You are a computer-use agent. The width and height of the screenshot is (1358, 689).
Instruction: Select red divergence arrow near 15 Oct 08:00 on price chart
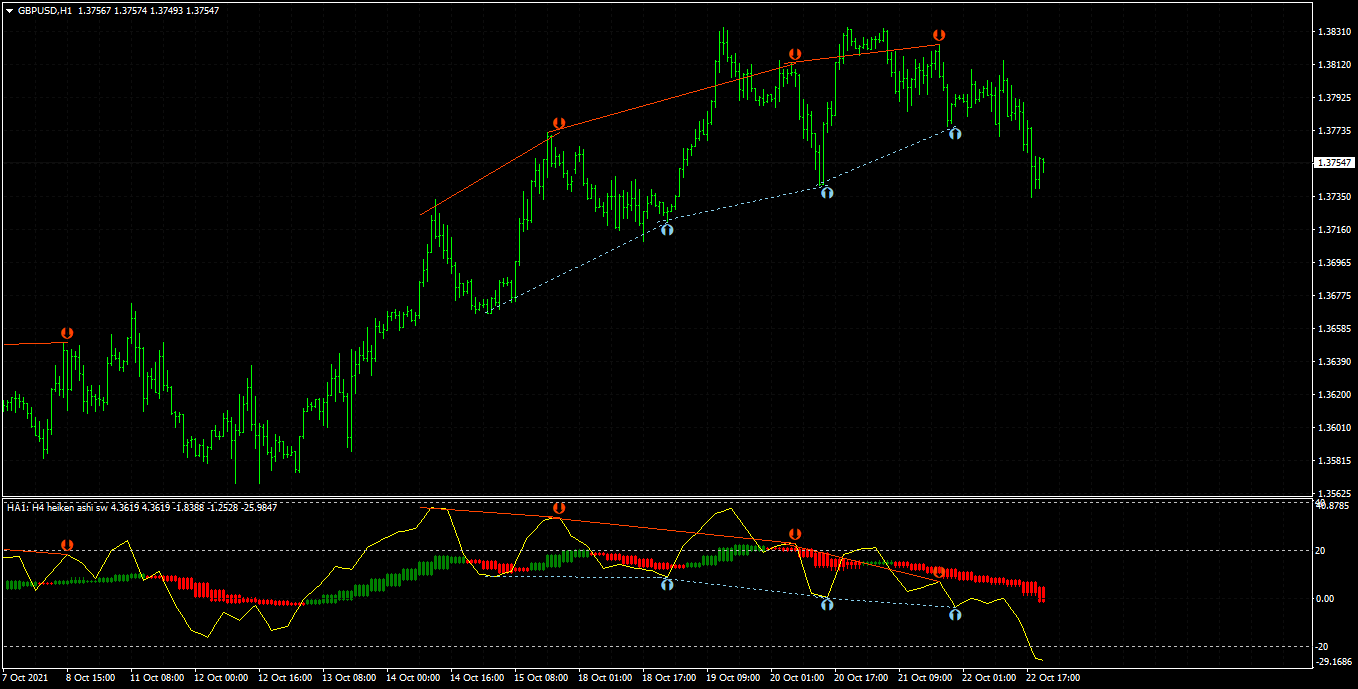(558, 124)
